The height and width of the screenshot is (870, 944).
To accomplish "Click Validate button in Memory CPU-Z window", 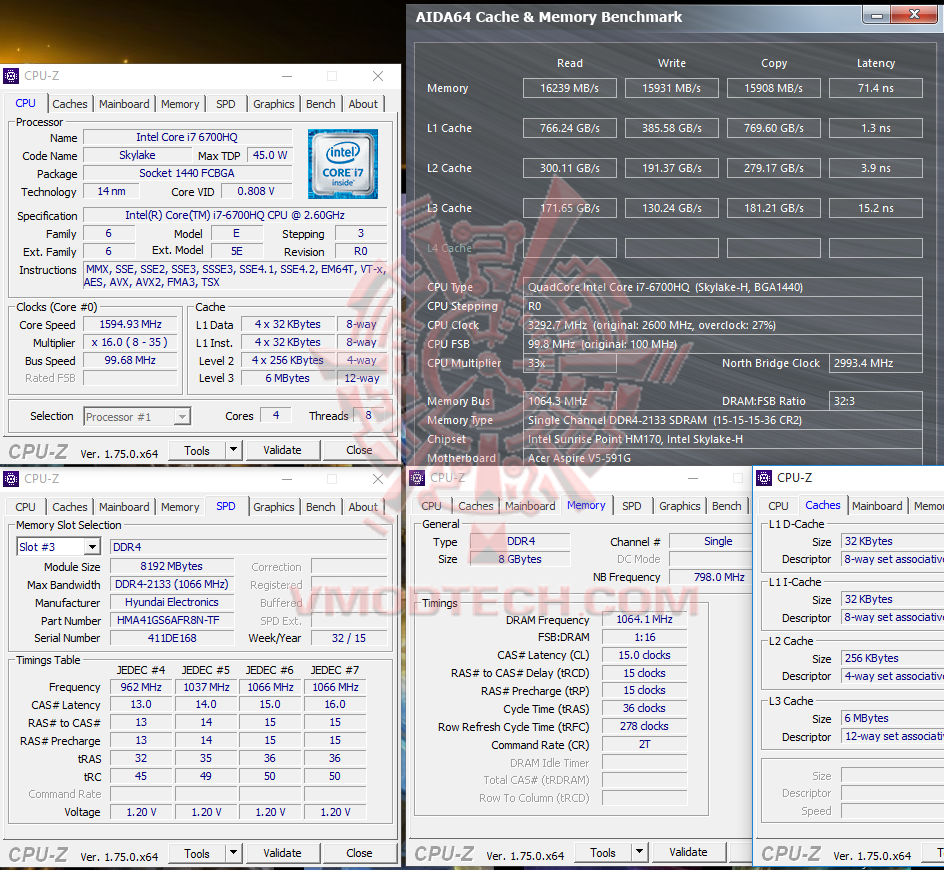I will point(688,851).
